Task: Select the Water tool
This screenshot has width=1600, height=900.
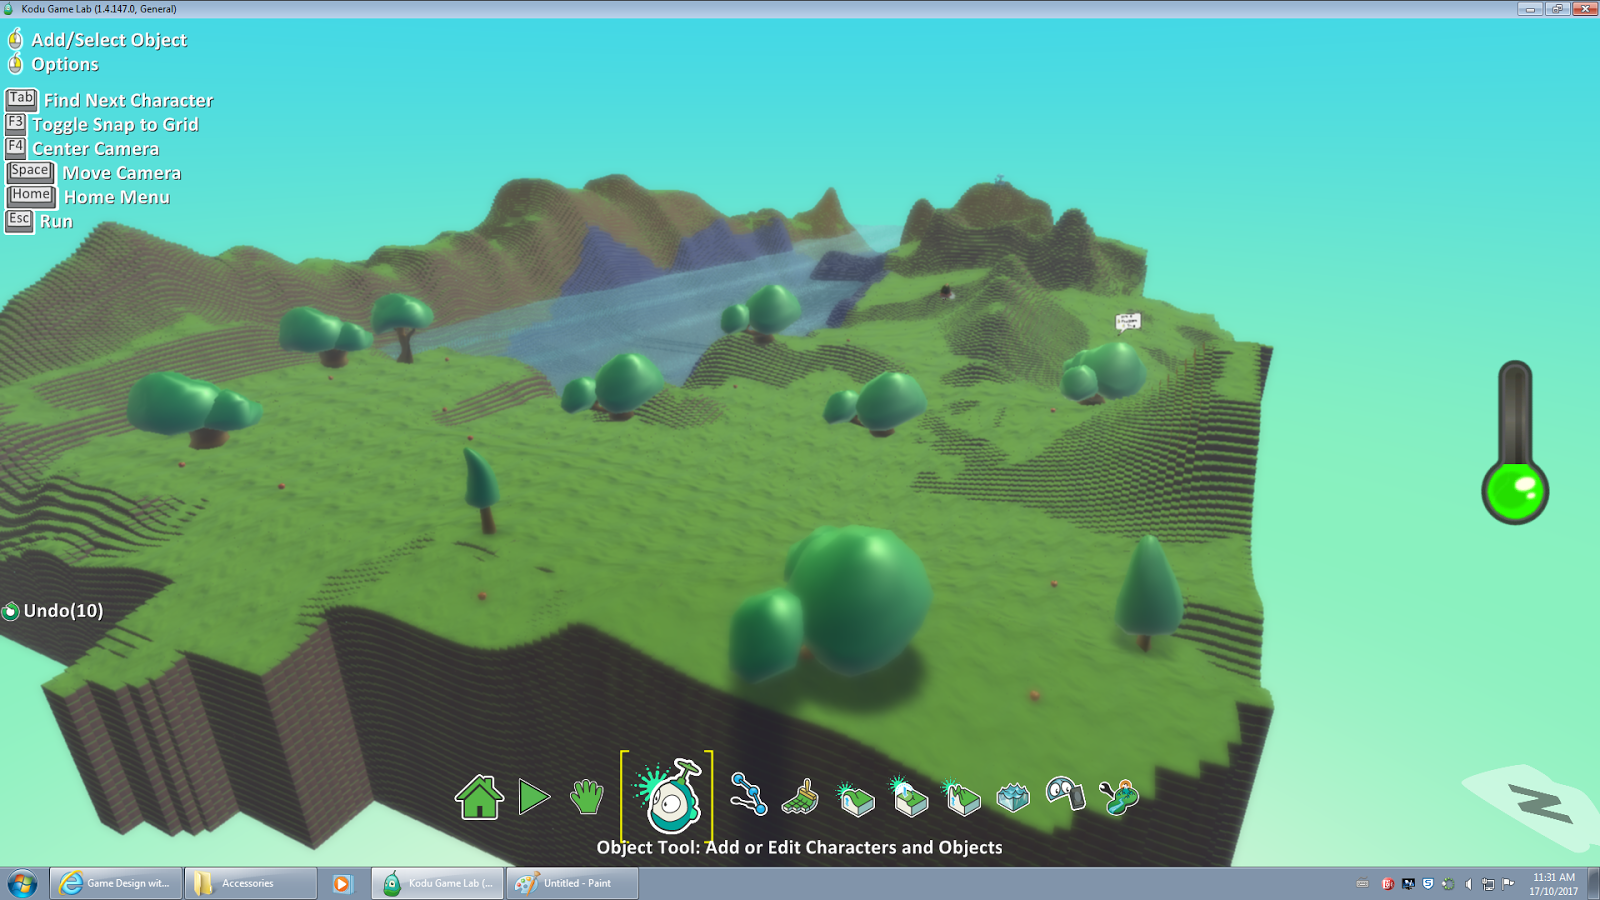Action: pos(1013,798)
